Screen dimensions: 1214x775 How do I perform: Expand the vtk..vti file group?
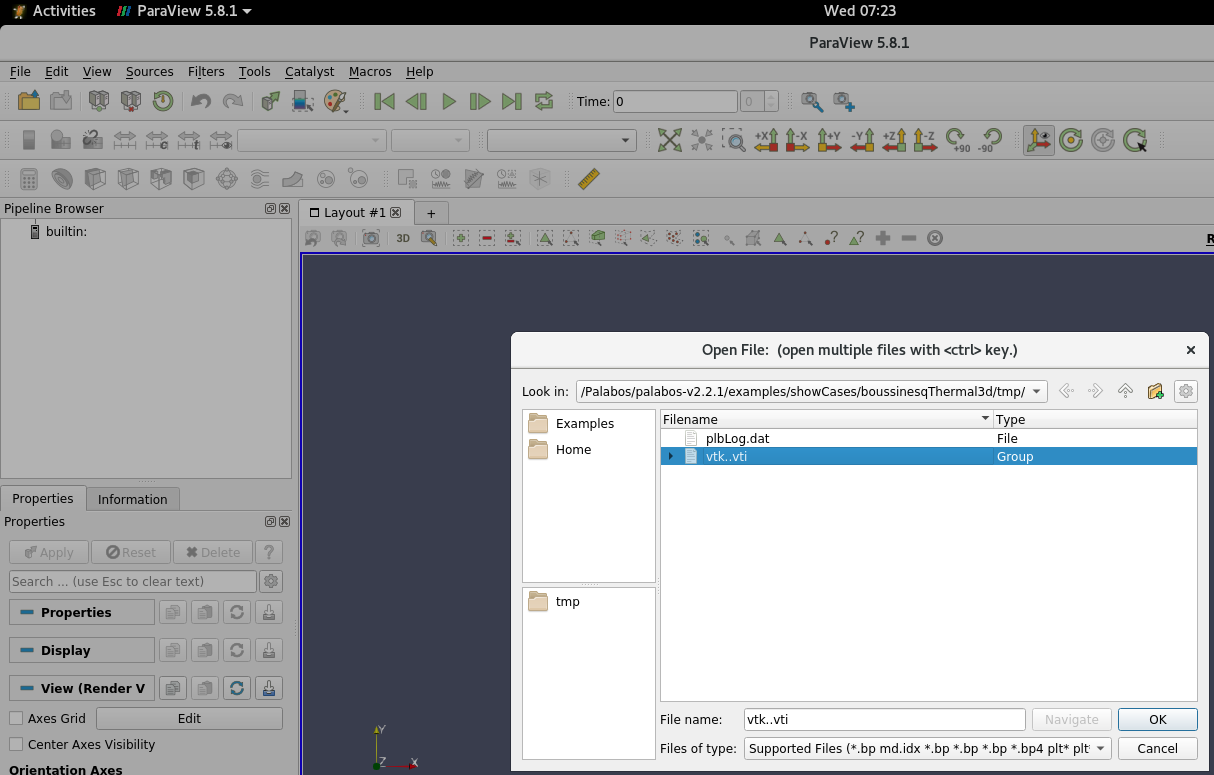pos(671,456)
